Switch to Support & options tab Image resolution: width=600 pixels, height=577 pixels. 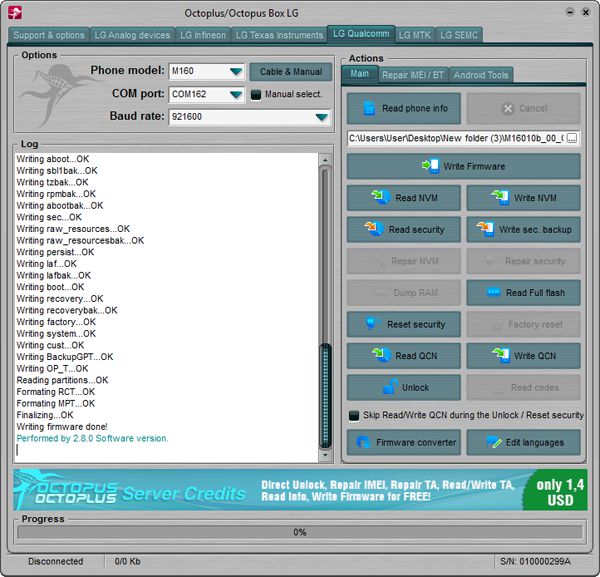49,35
